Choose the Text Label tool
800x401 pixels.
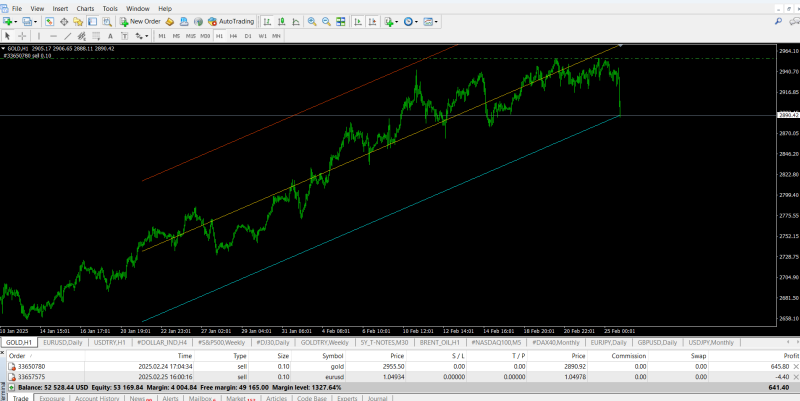point(124,36)
